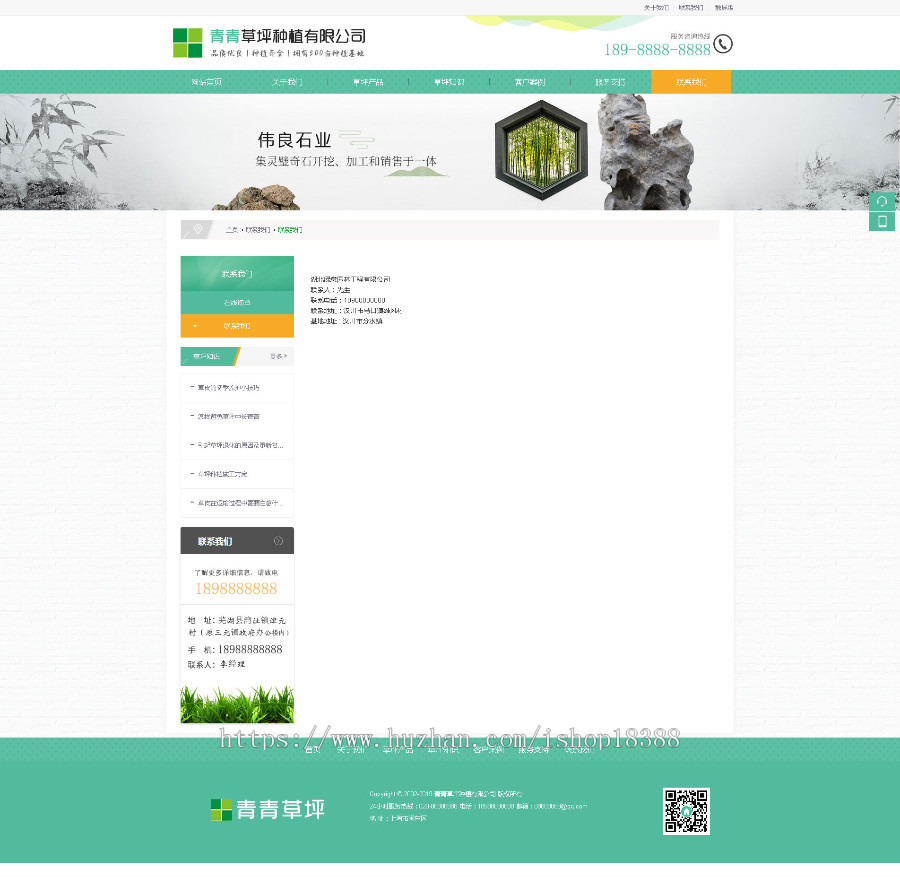This screenshot has height=877, width=900.
Task: Open the 网站首页 navigation menu item
Action: tap(207, 81)
